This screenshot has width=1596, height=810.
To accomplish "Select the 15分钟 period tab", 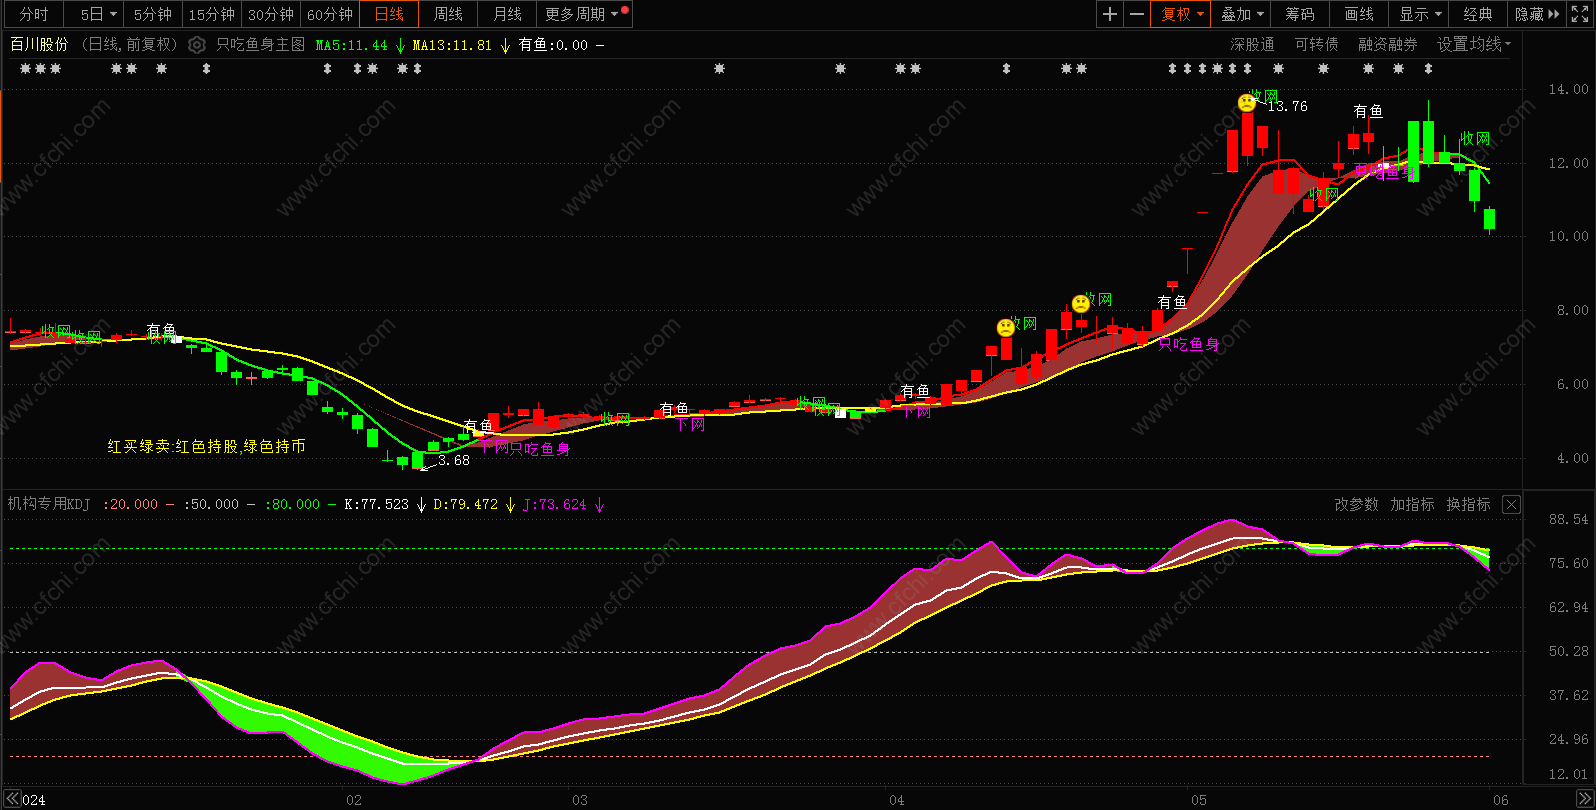I will (x=211, y=14).
